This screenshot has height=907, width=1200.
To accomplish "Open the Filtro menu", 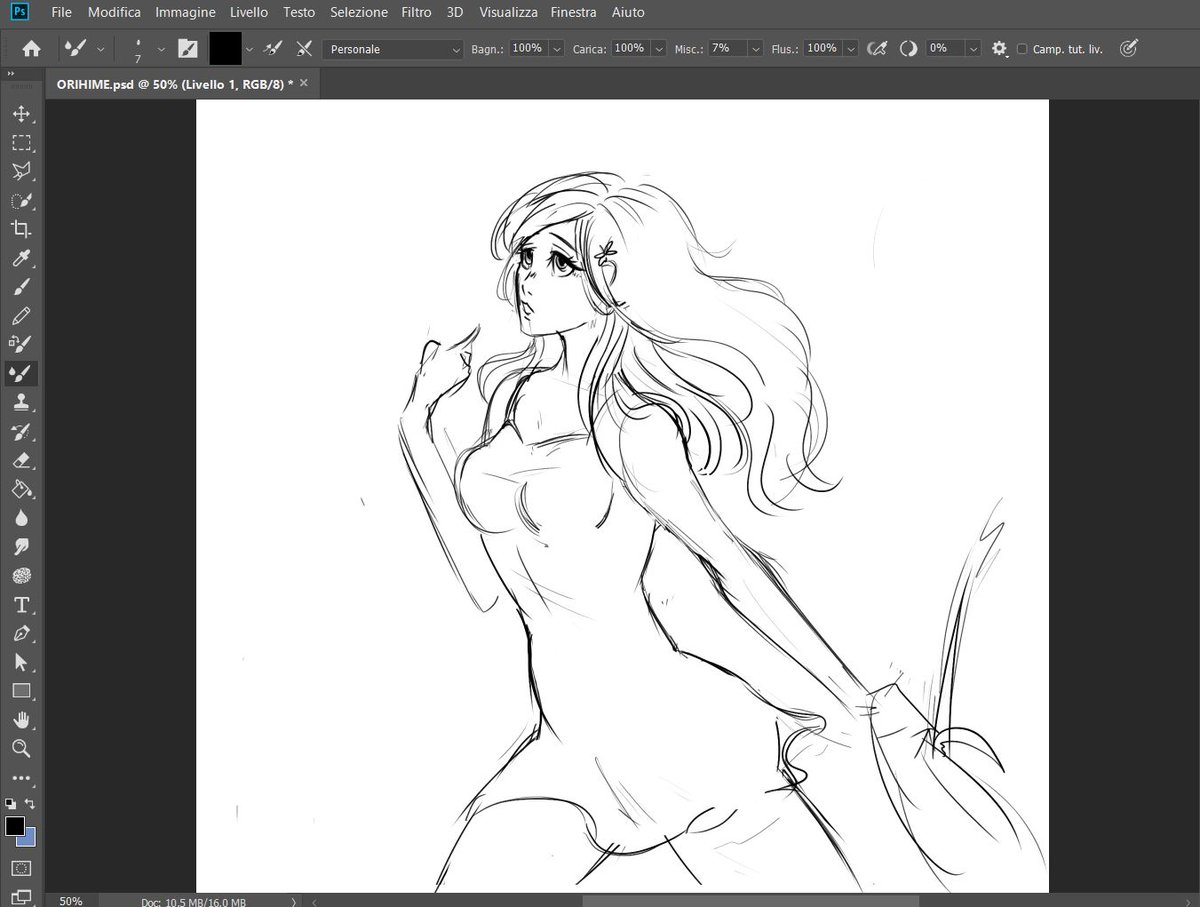I will coord(416,13).
